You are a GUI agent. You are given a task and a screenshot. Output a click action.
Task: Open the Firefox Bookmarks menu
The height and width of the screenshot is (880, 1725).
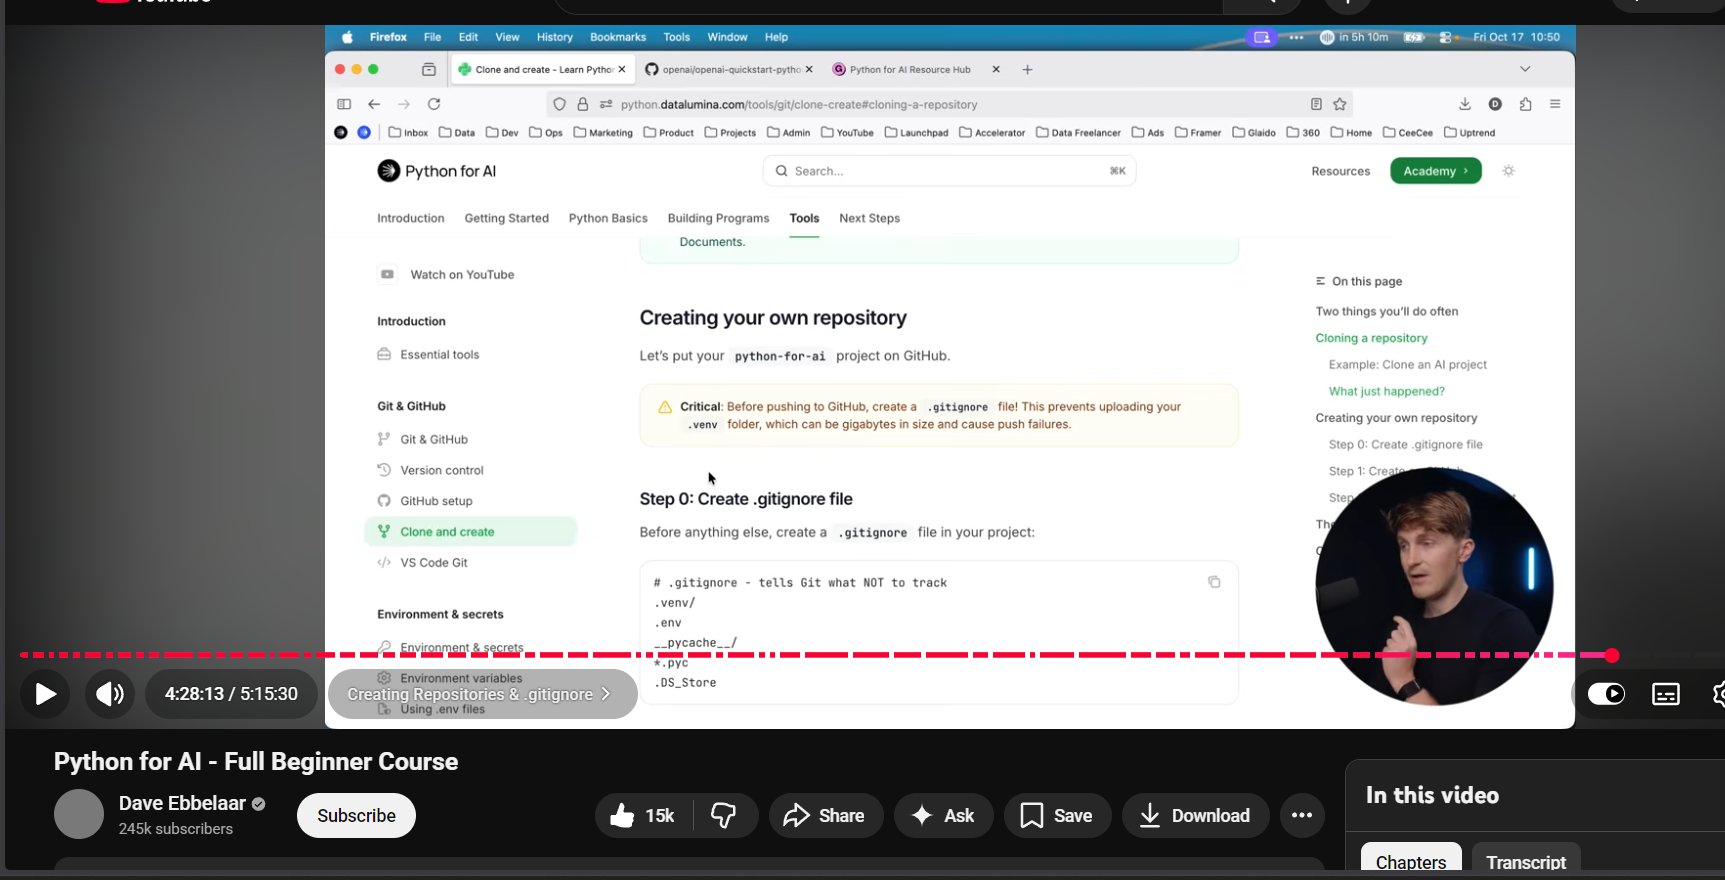(618, 37)
